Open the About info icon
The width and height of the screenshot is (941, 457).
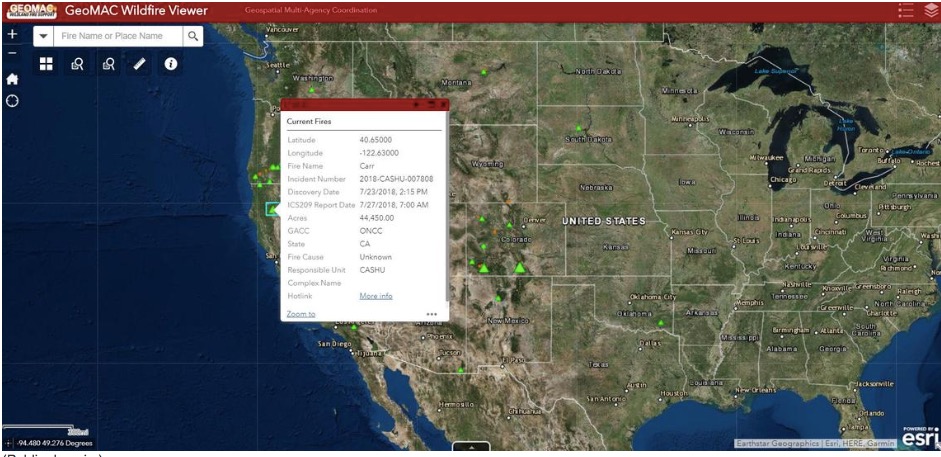pos(170,64)
